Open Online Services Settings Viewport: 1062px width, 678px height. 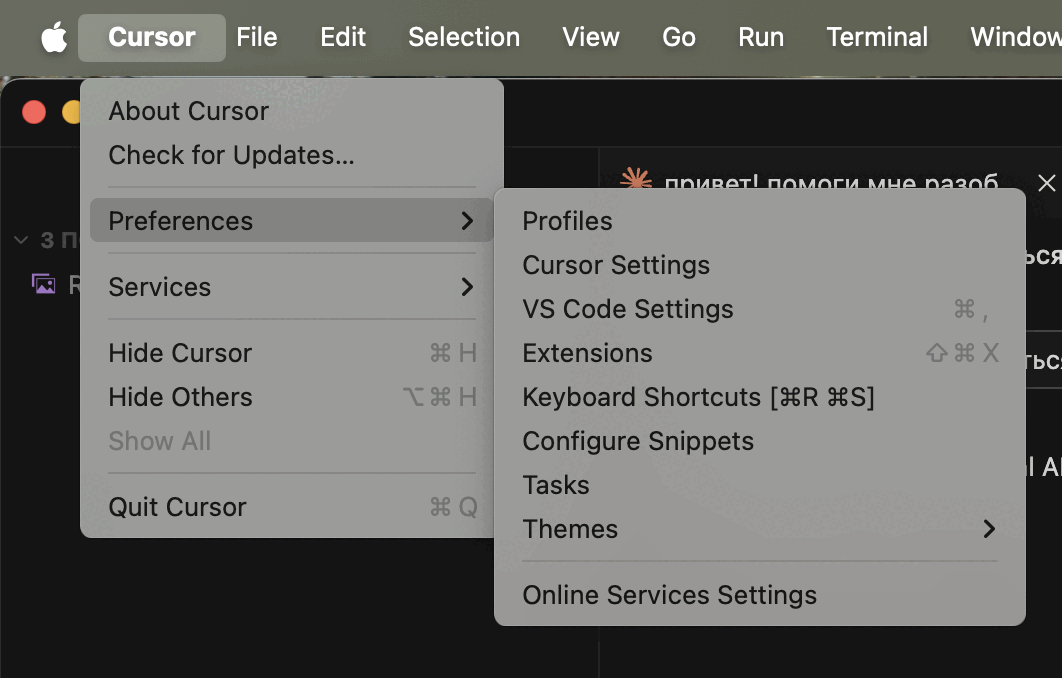coord(760,595)
